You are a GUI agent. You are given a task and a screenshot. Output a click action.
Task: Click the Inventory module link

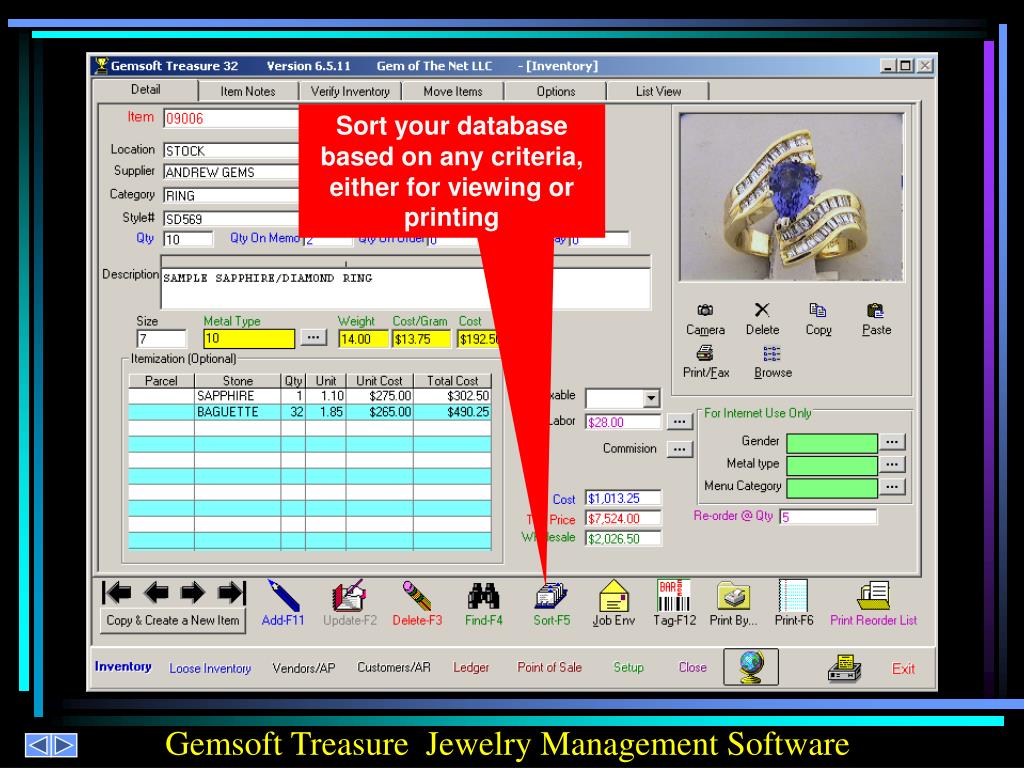(x=123, y=667)
